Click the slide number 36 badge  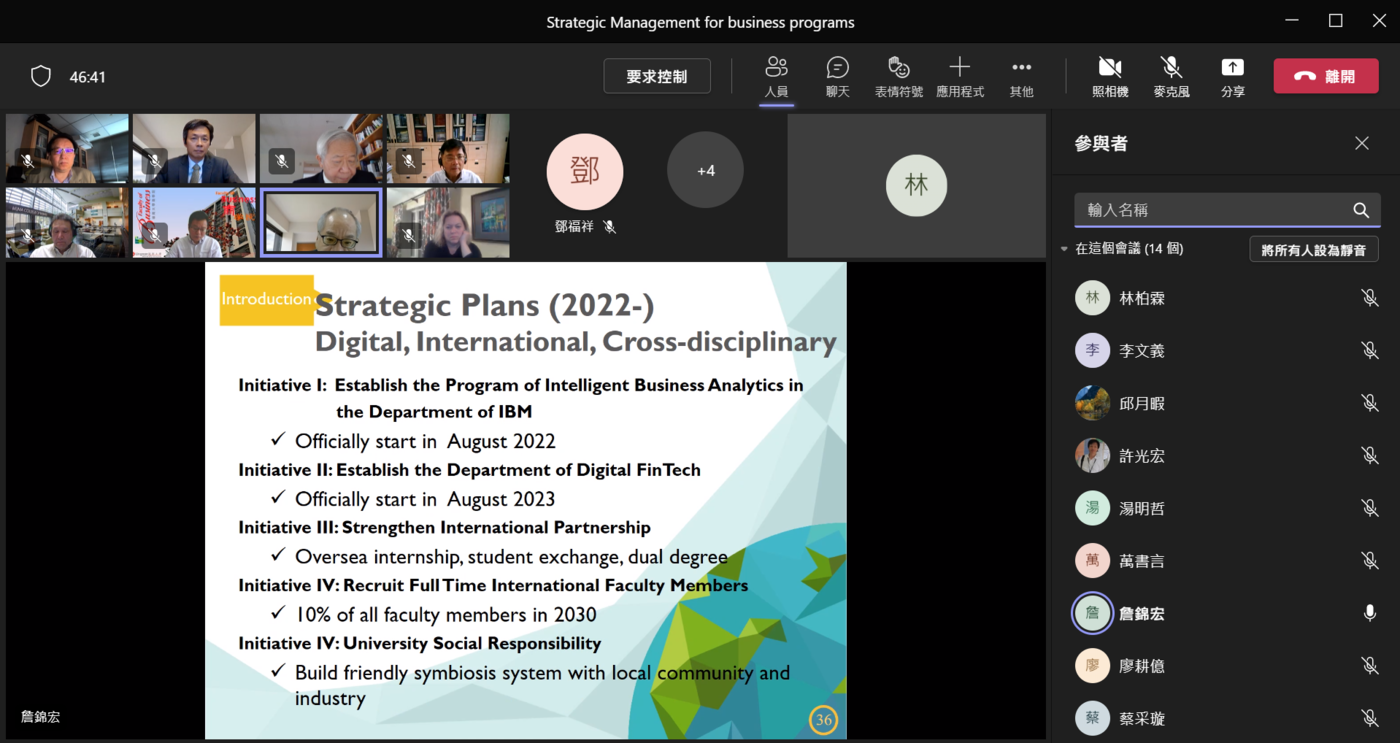pos(823,719)
